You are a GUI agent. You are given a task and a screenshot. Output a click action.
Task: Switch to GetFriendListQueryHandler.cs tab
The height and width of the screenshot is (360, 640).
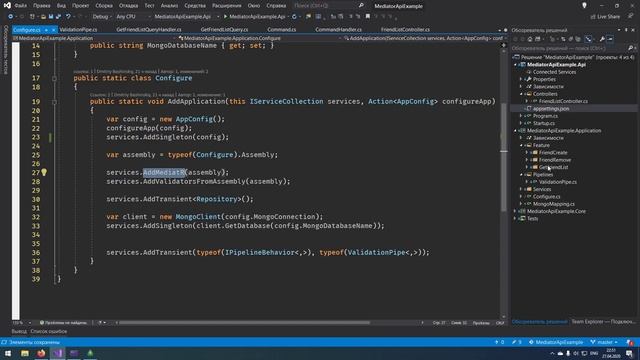pyautogui.click(x=149, y=30)
